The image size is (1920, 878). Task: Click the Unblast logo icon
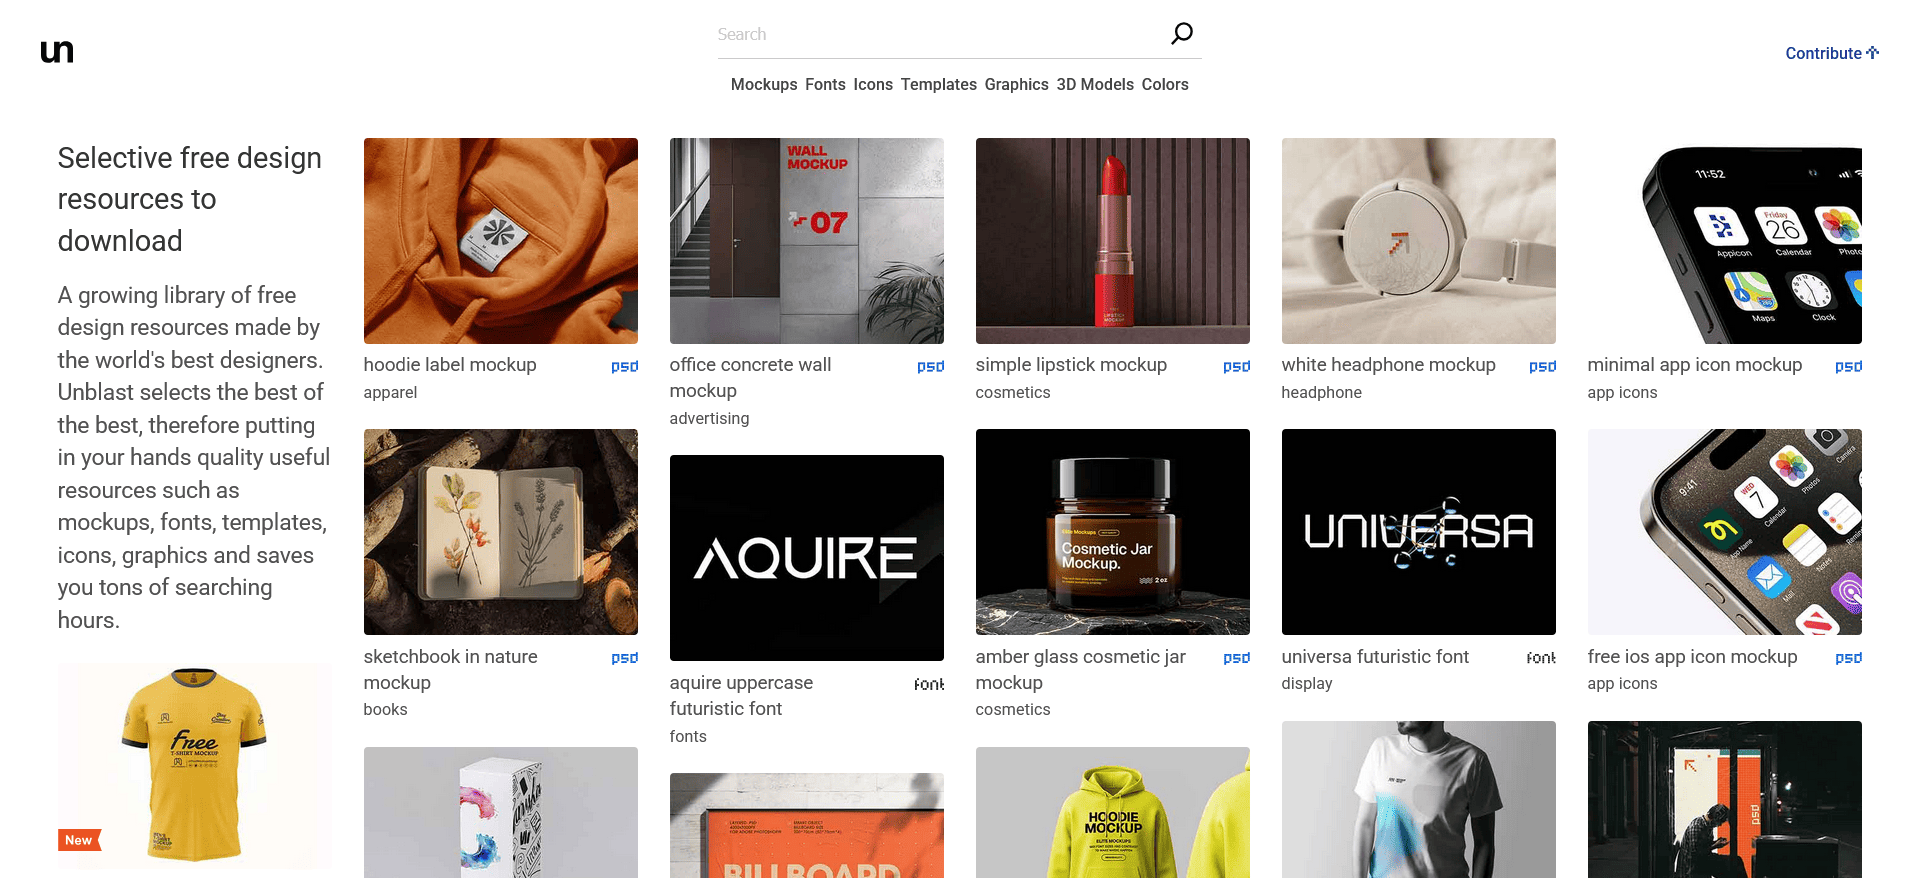tap(57, 52)
